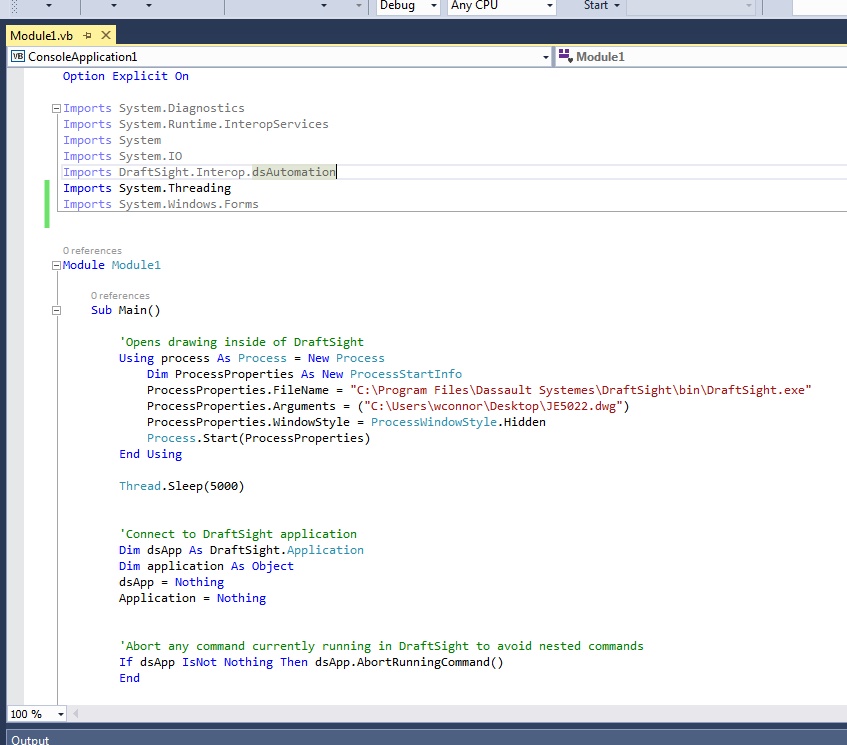Pin the Module1.vb tab
The image size is (847, 745).
click(x=87, y=35)
